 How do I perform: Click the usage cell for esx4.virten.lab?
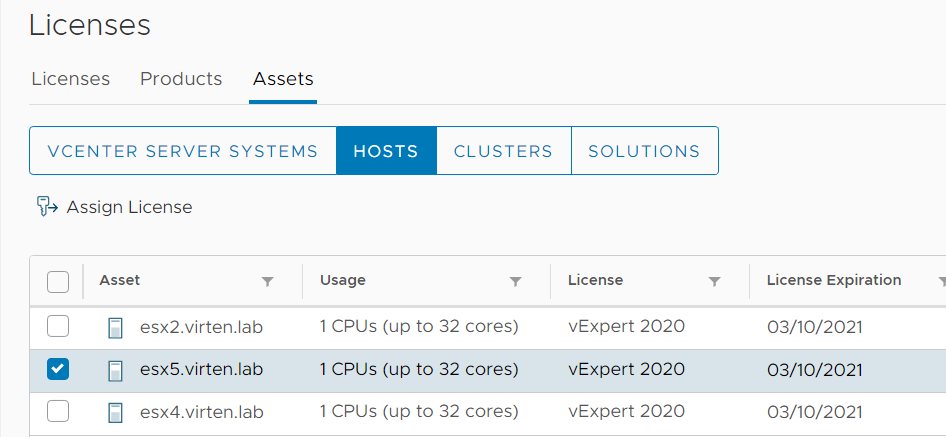pos(419,412)
